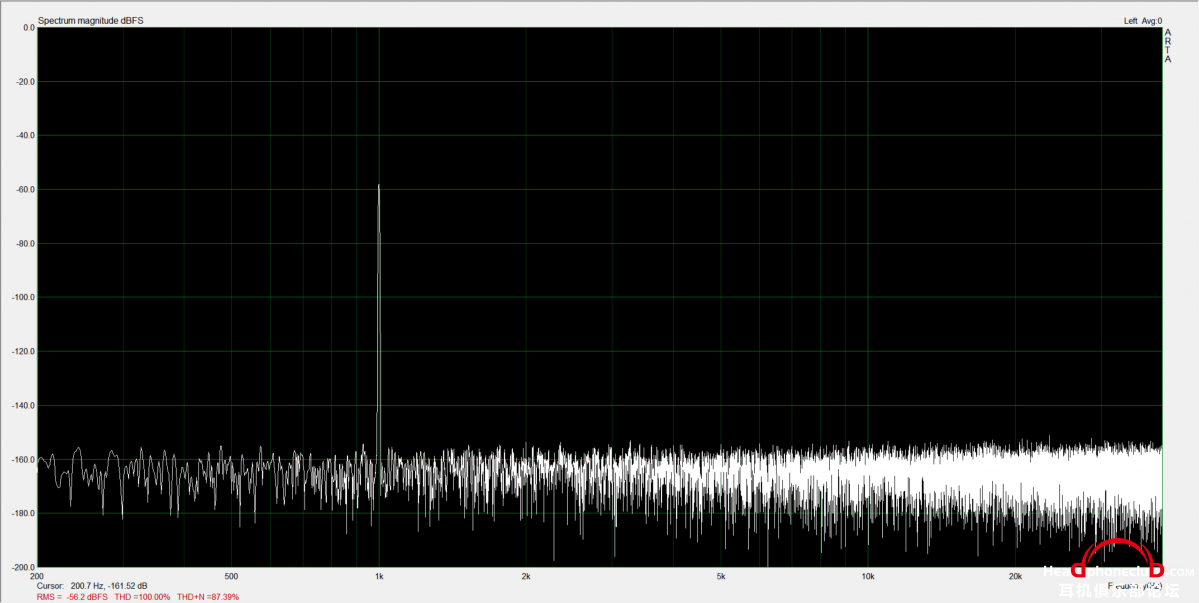
Task: Click the -60.0 y-axis label
Action: 27,190
